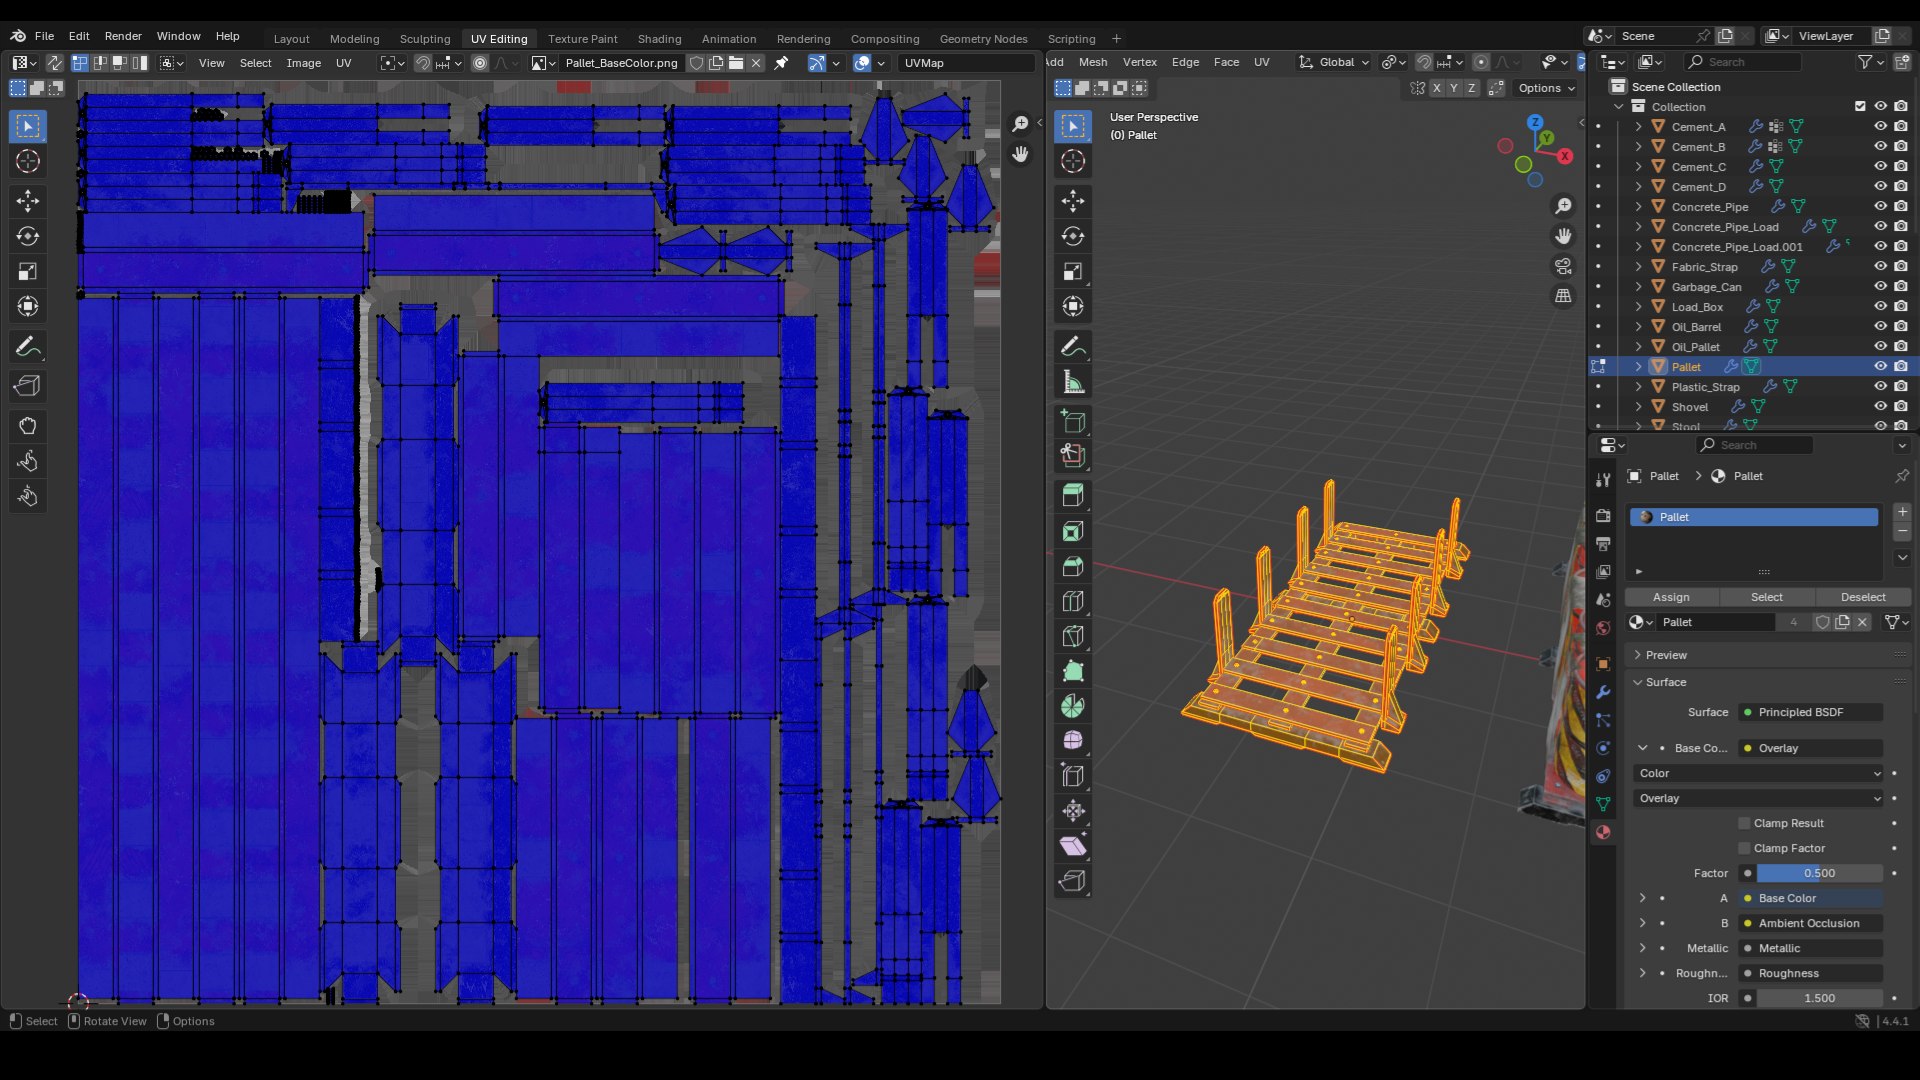Image resolution: width=1920 pixels, height=1080 pixels.
Task: Click the Ambient Occlusion input B button
Action: click(x=1810, y=923)
